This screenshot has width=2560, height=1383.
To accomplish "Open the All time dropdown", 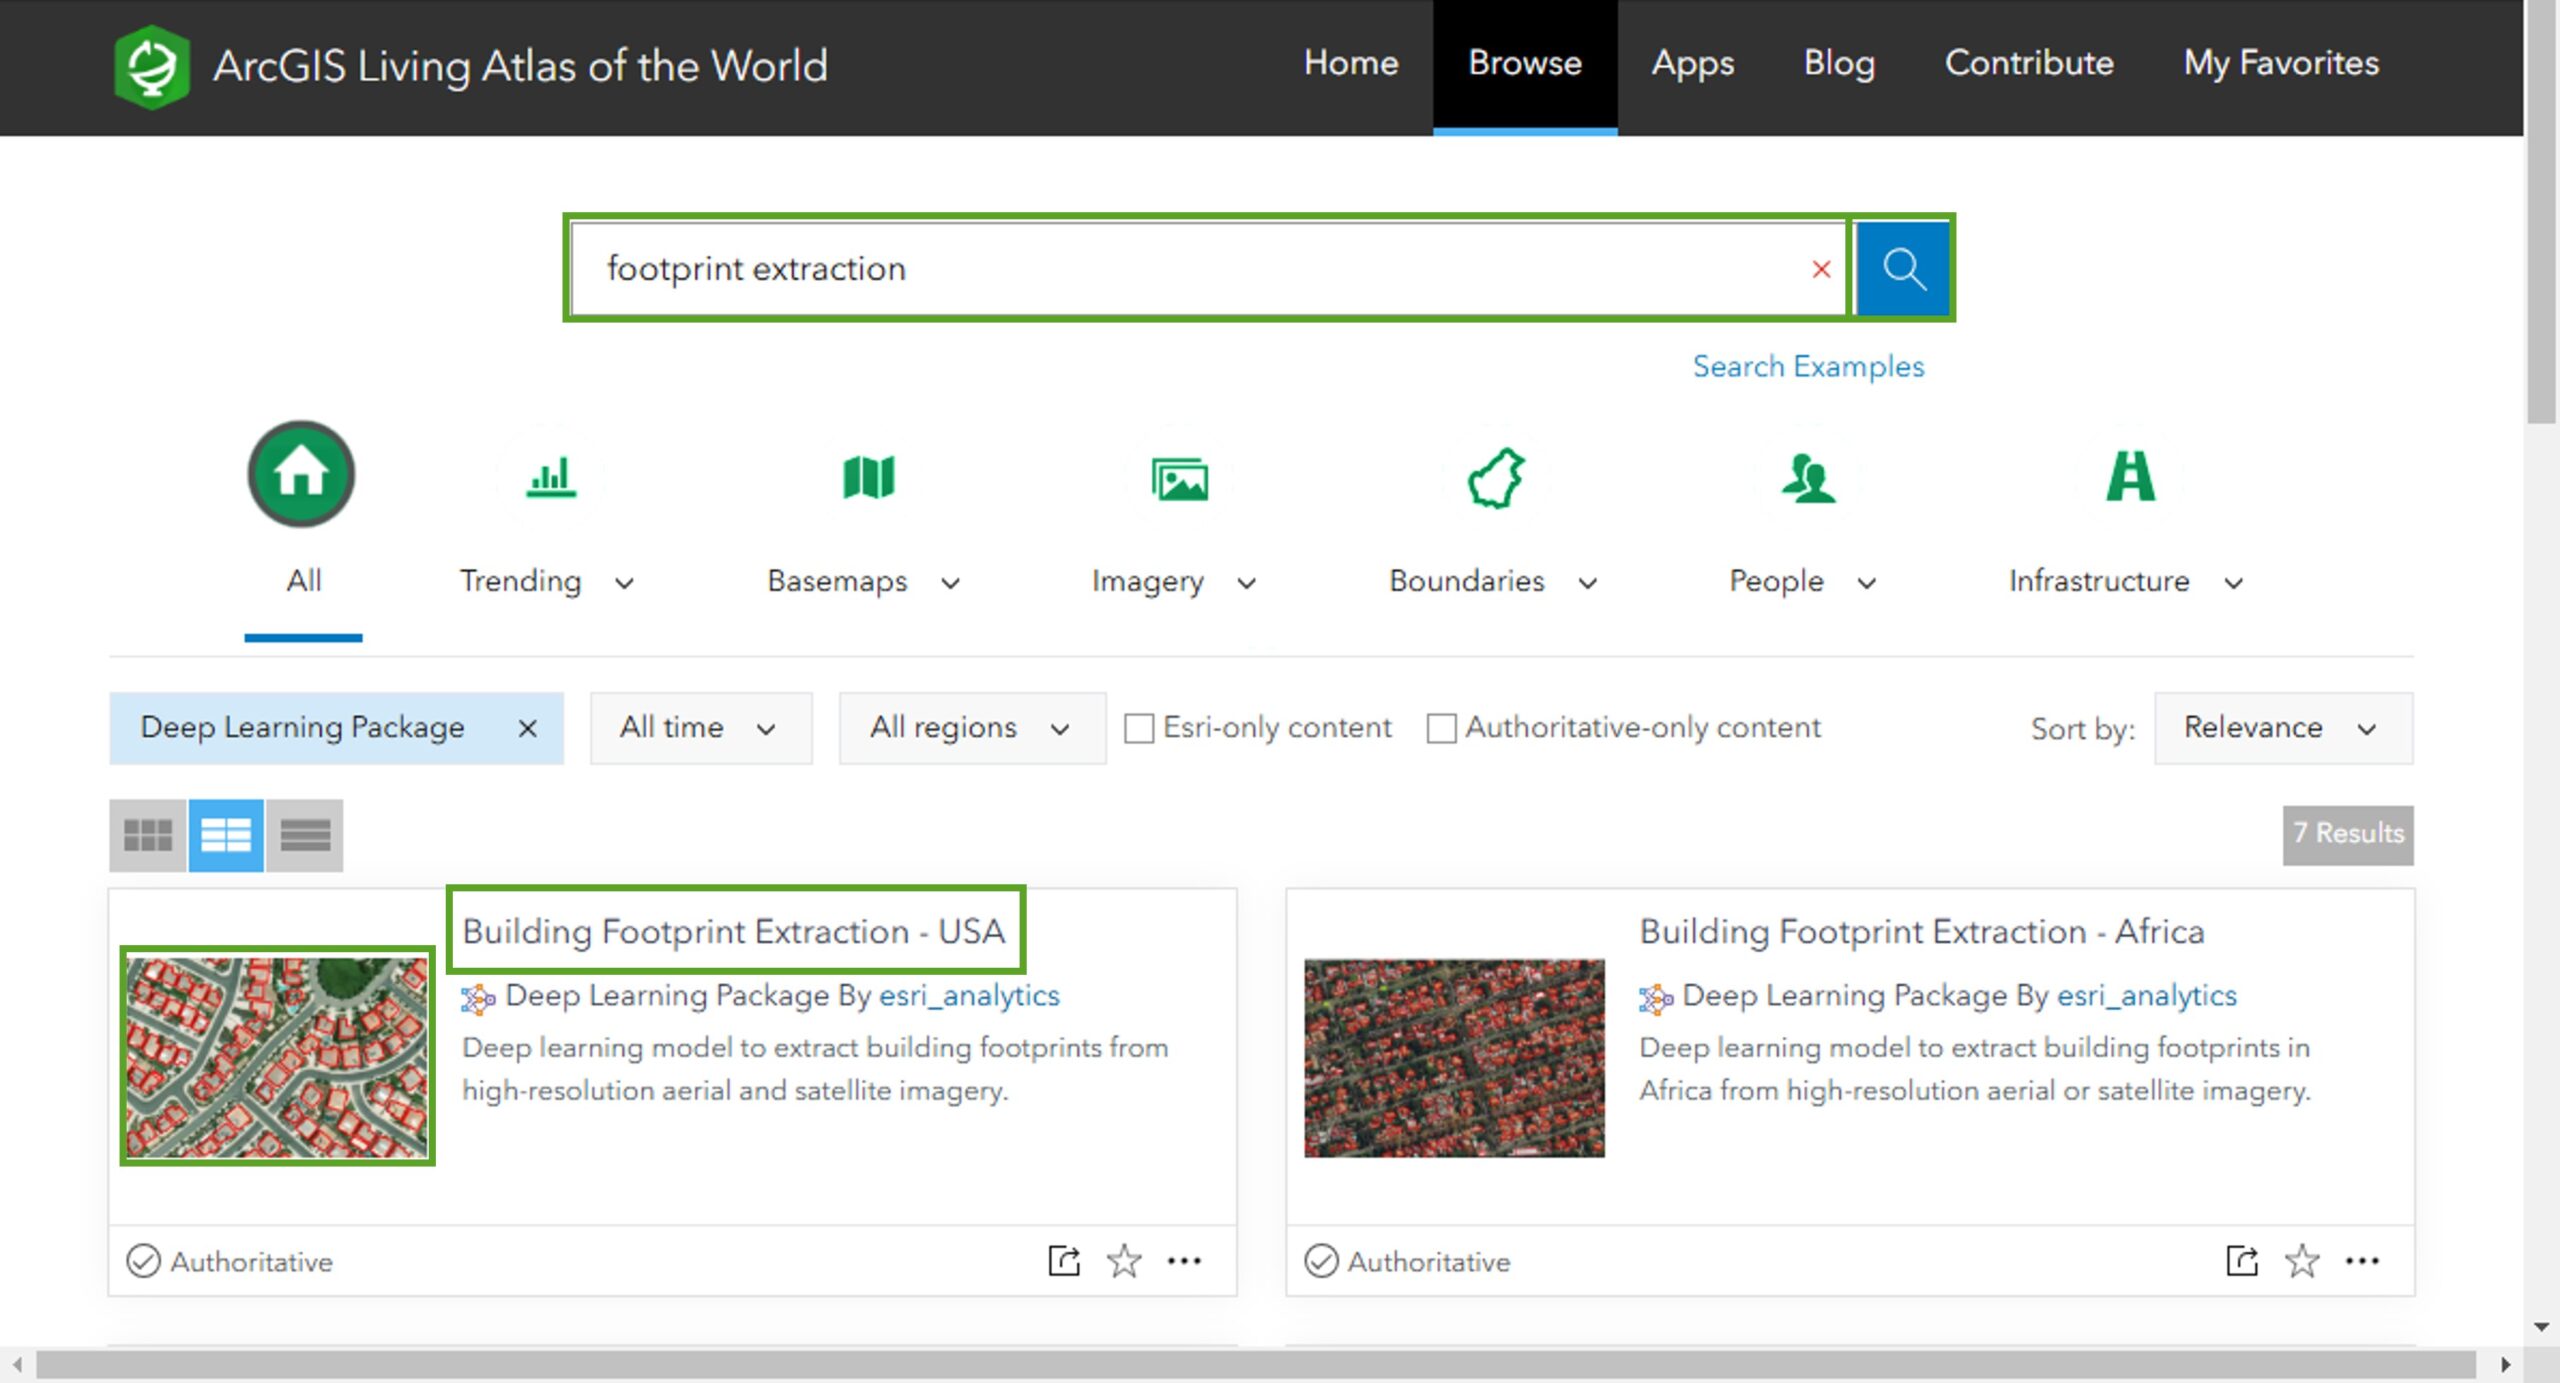I will pyautogui.click(x=700, y=728).
